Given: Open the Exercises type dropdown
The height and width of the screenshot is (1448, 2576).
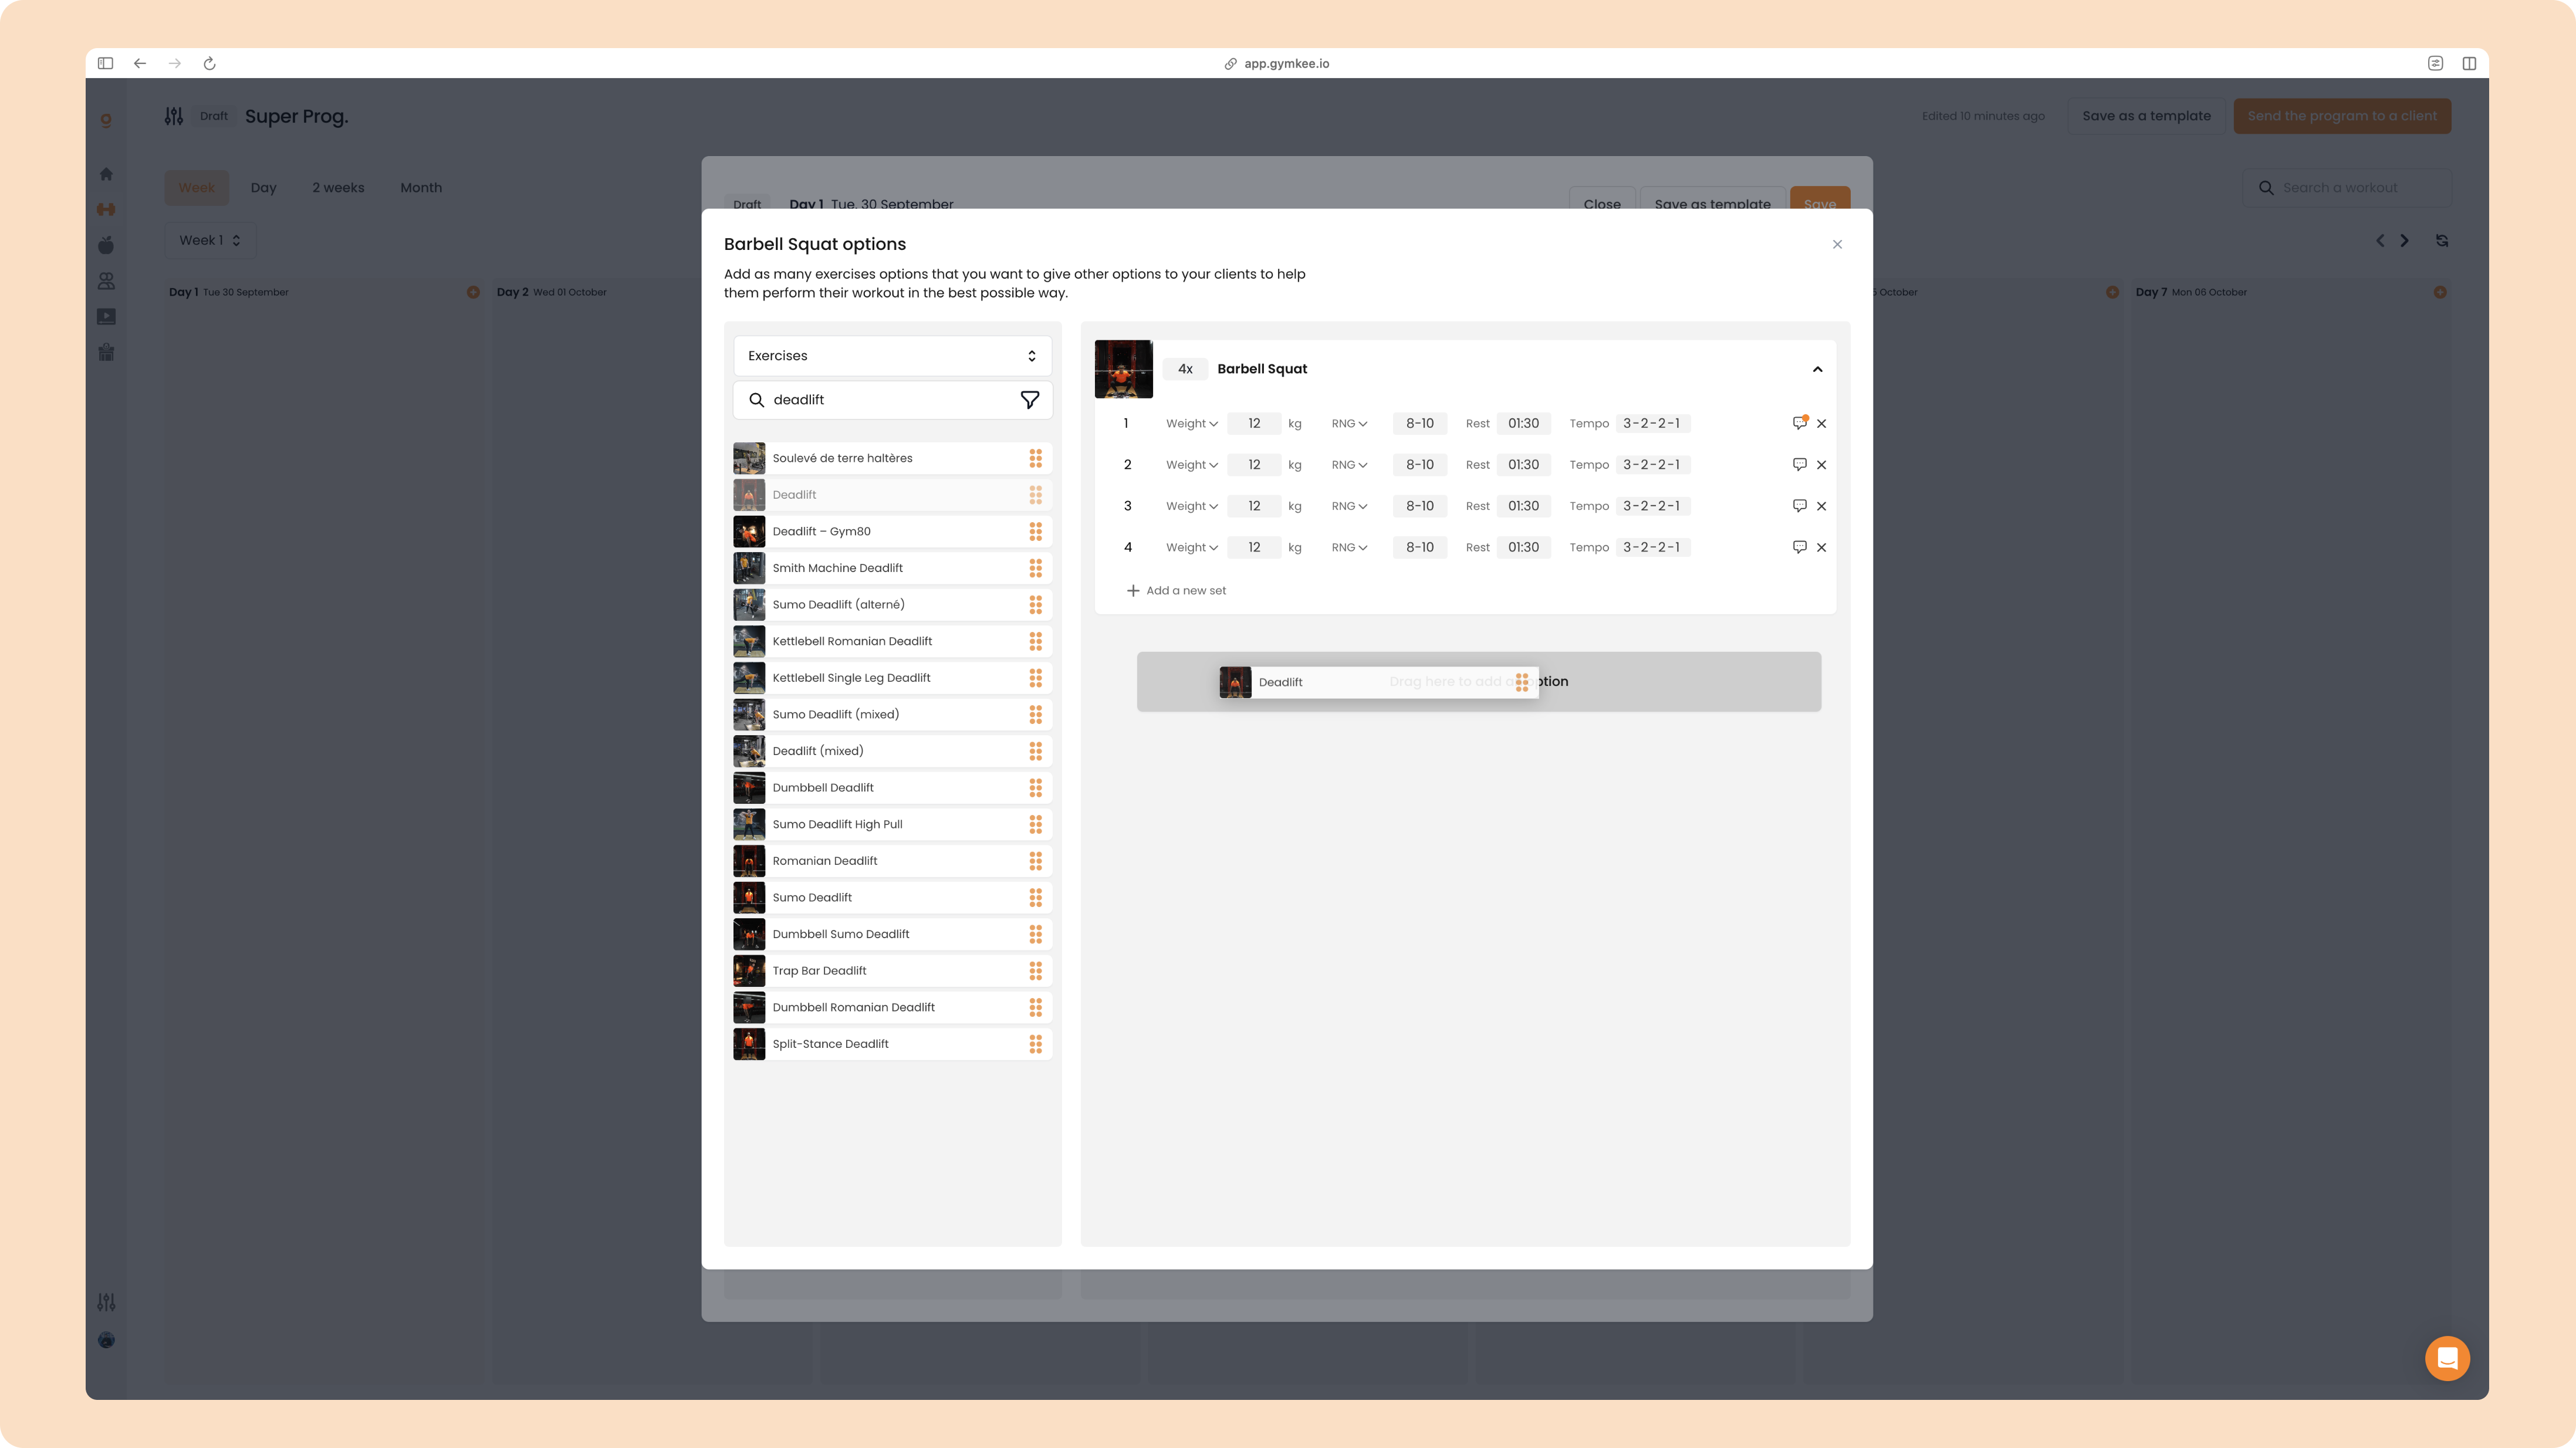Looking at the screenshot, I should (x=892, y=356).
